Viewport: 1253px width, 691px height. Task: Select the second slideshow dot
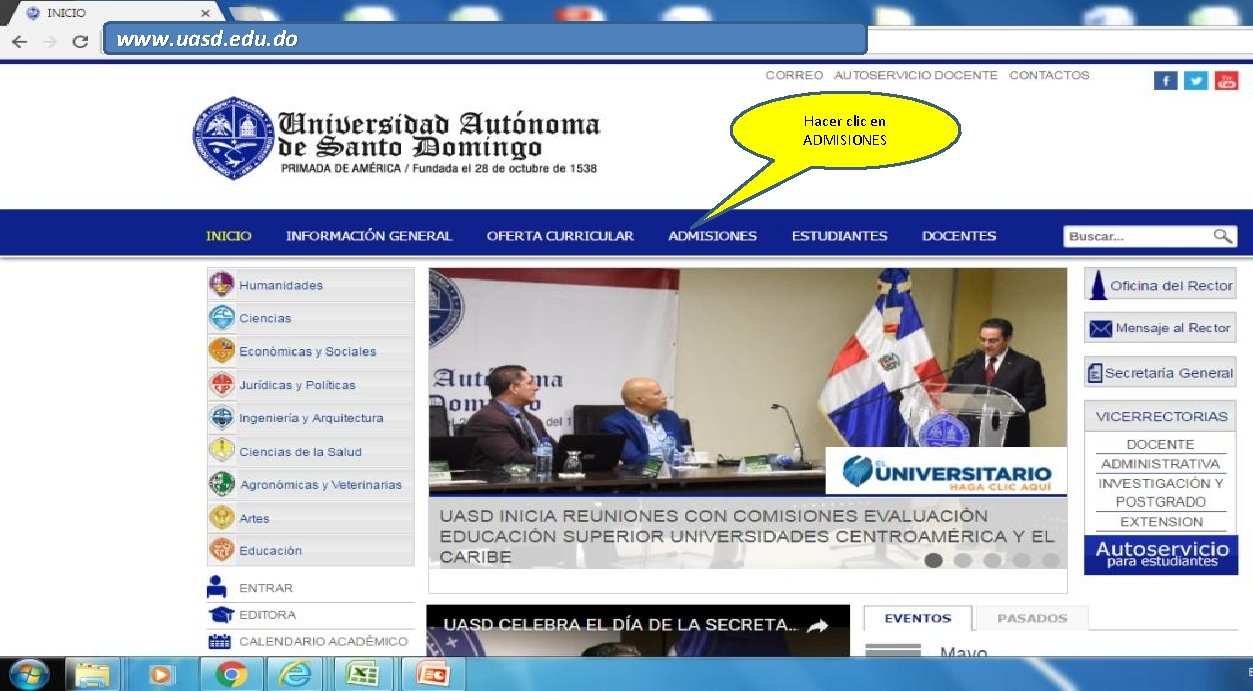[x=962, y=560]
